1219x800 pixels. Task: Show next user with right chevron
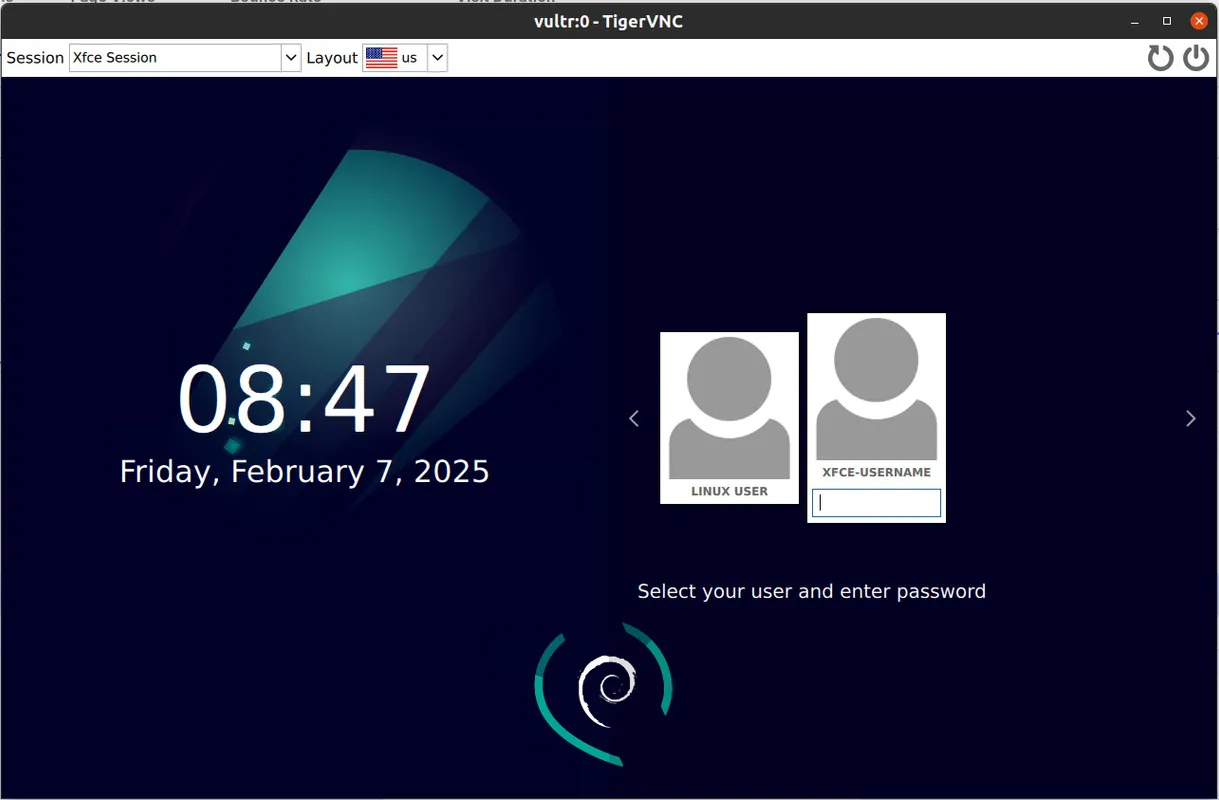click(x=1190, y=418)
